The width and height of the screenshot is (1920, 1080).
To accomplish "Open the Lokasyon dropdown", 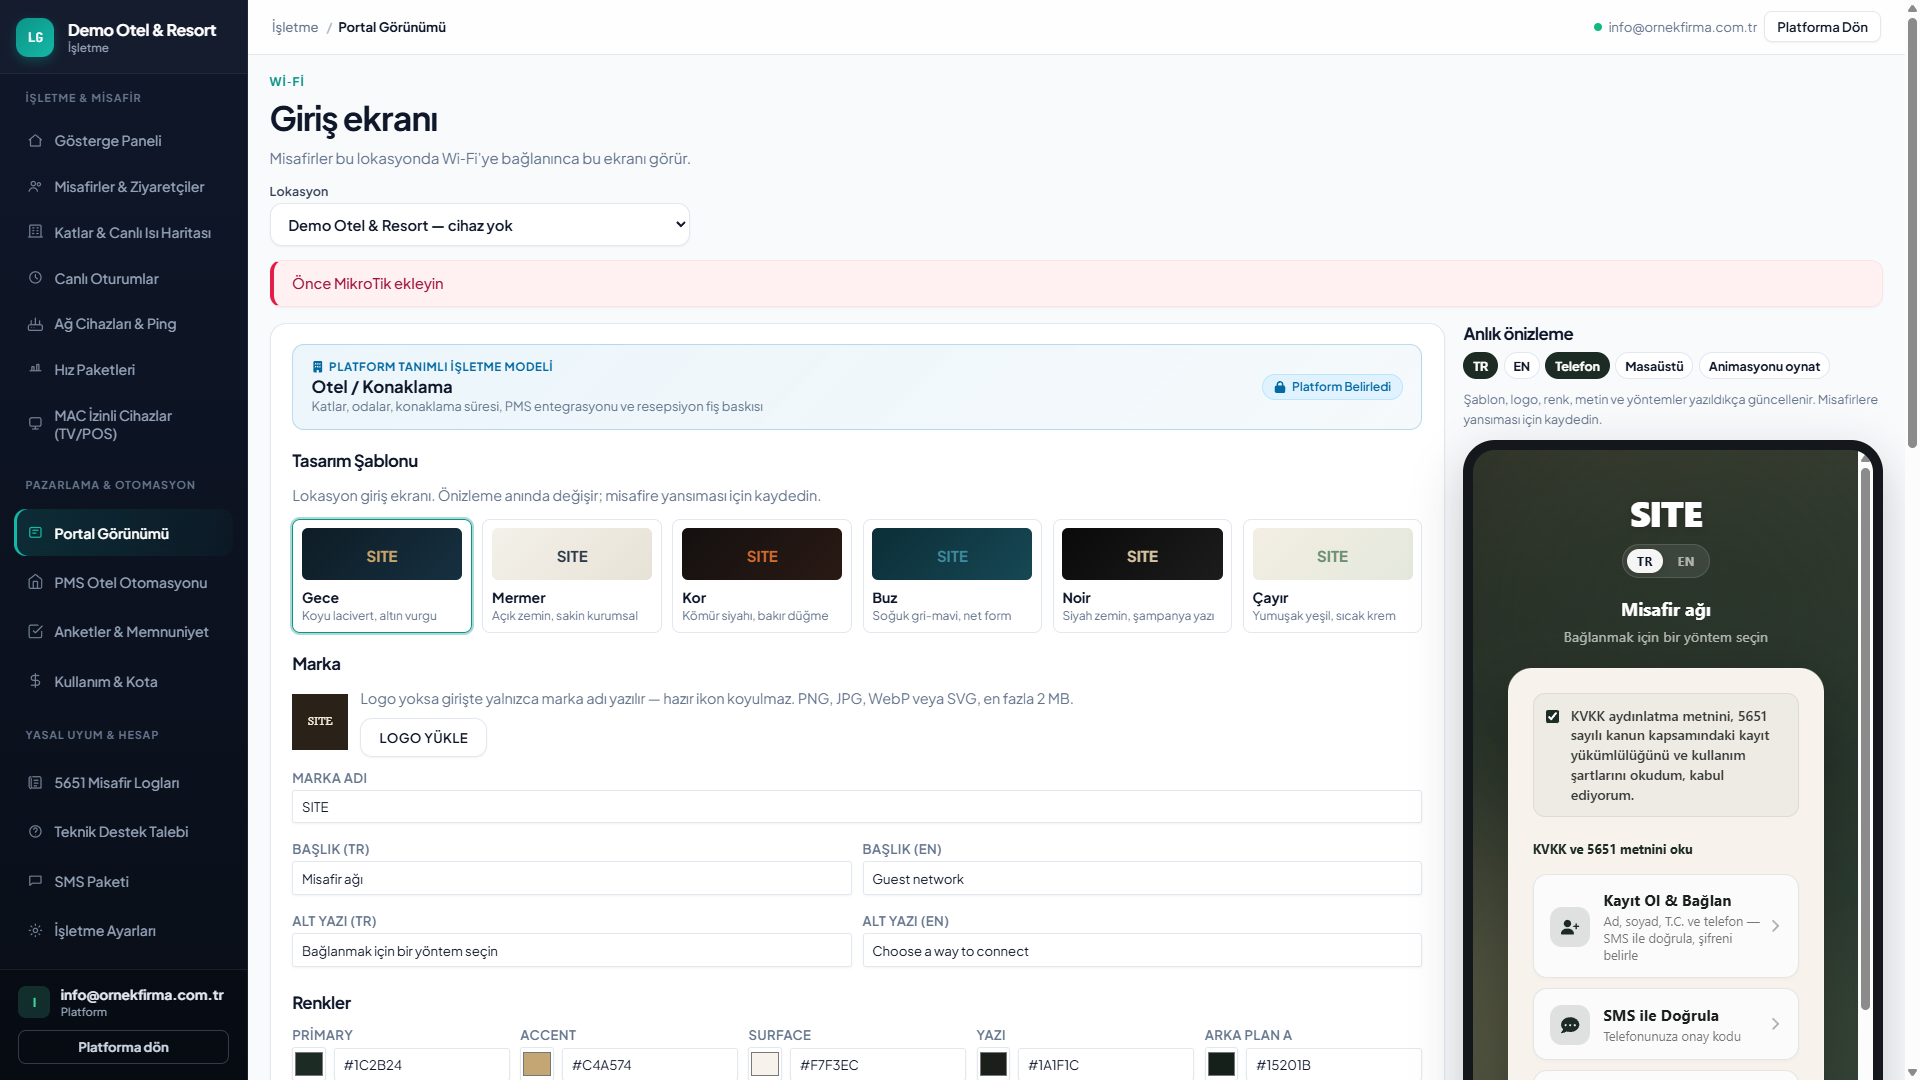I will 480,225.
